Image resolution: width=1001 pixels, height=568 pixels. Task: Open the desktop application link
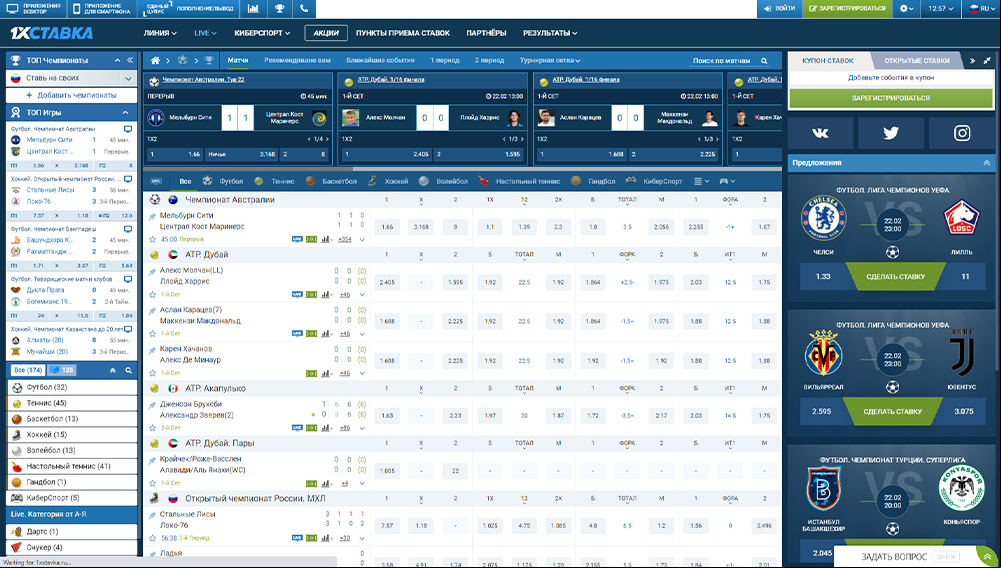click(33, 8)
